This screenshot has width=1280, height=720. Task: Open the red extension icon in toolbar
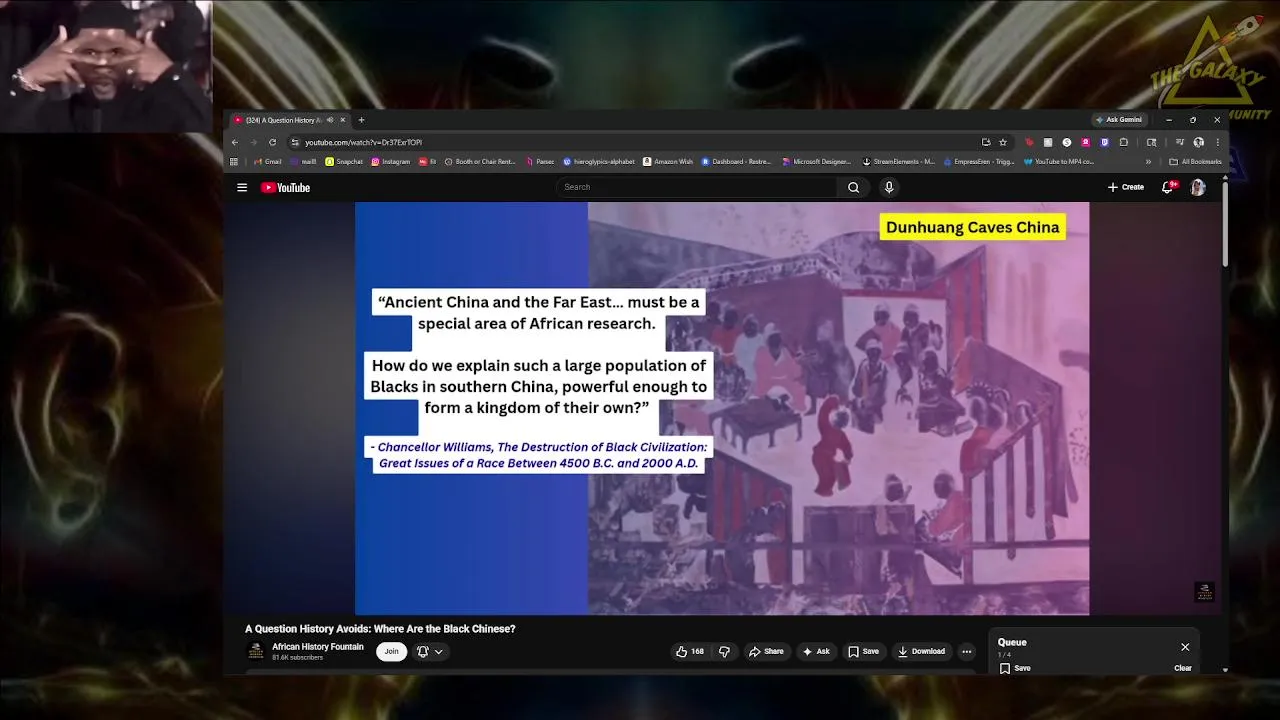pos(1030,142)
